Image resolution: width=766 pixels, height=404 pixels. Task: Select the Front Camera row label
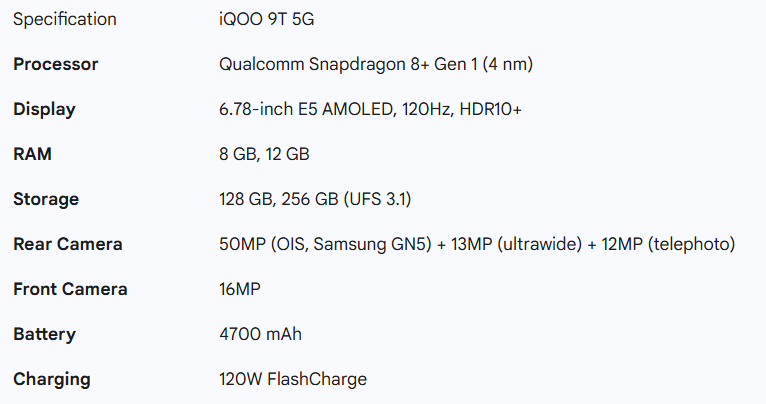[x=70, y=289]
